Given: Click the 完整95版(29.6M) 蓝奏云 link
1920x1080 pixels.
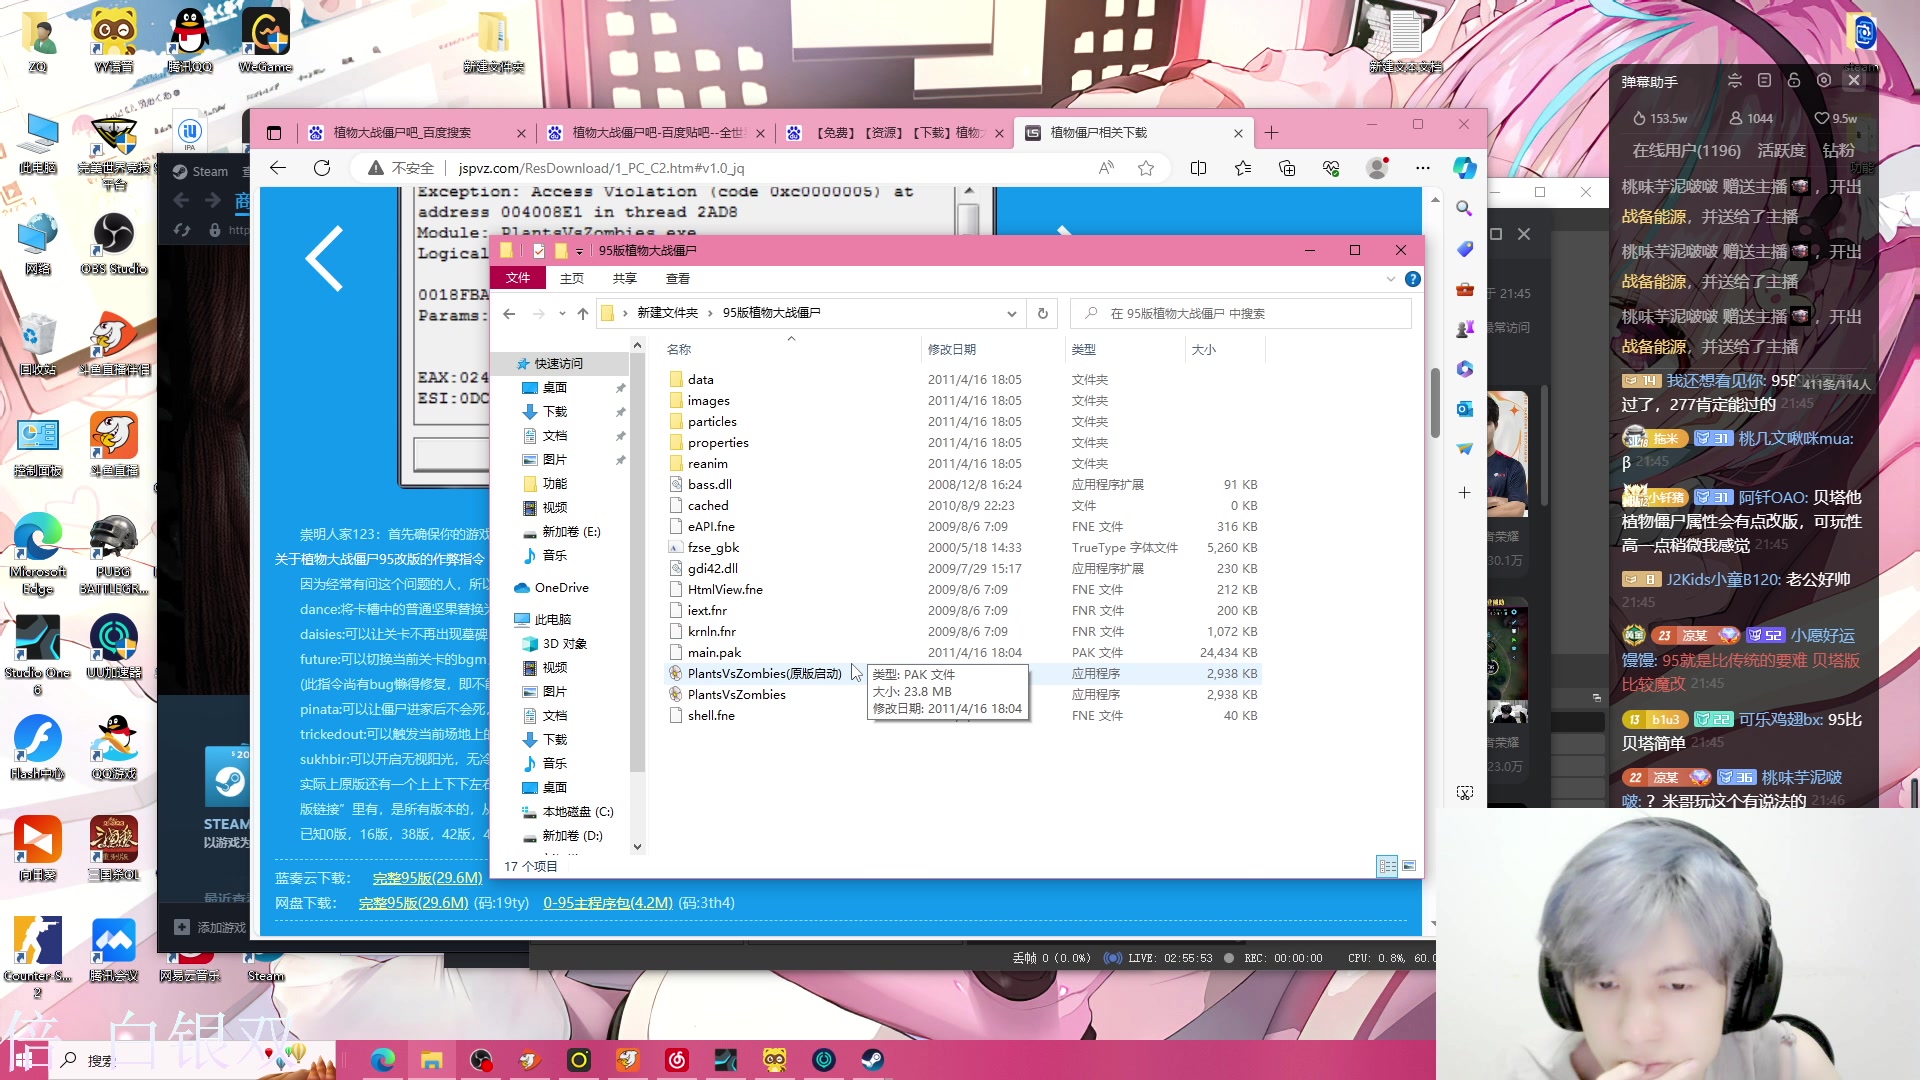Looking at the screenshot, I should [427, 878].
